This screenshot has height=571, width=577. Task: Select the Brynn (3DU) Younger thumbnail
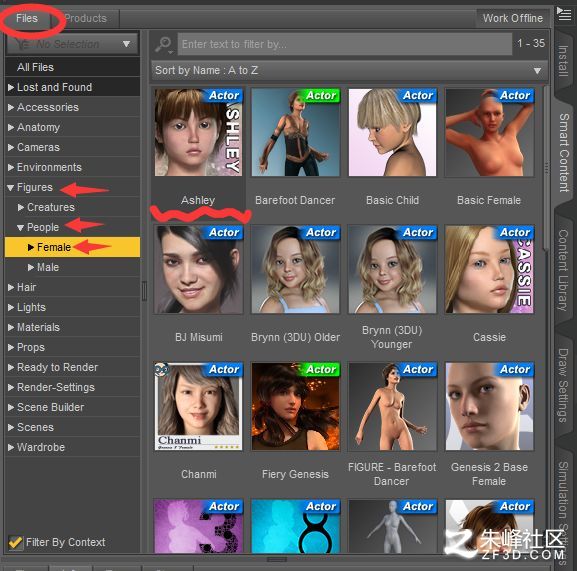(393, 269)
